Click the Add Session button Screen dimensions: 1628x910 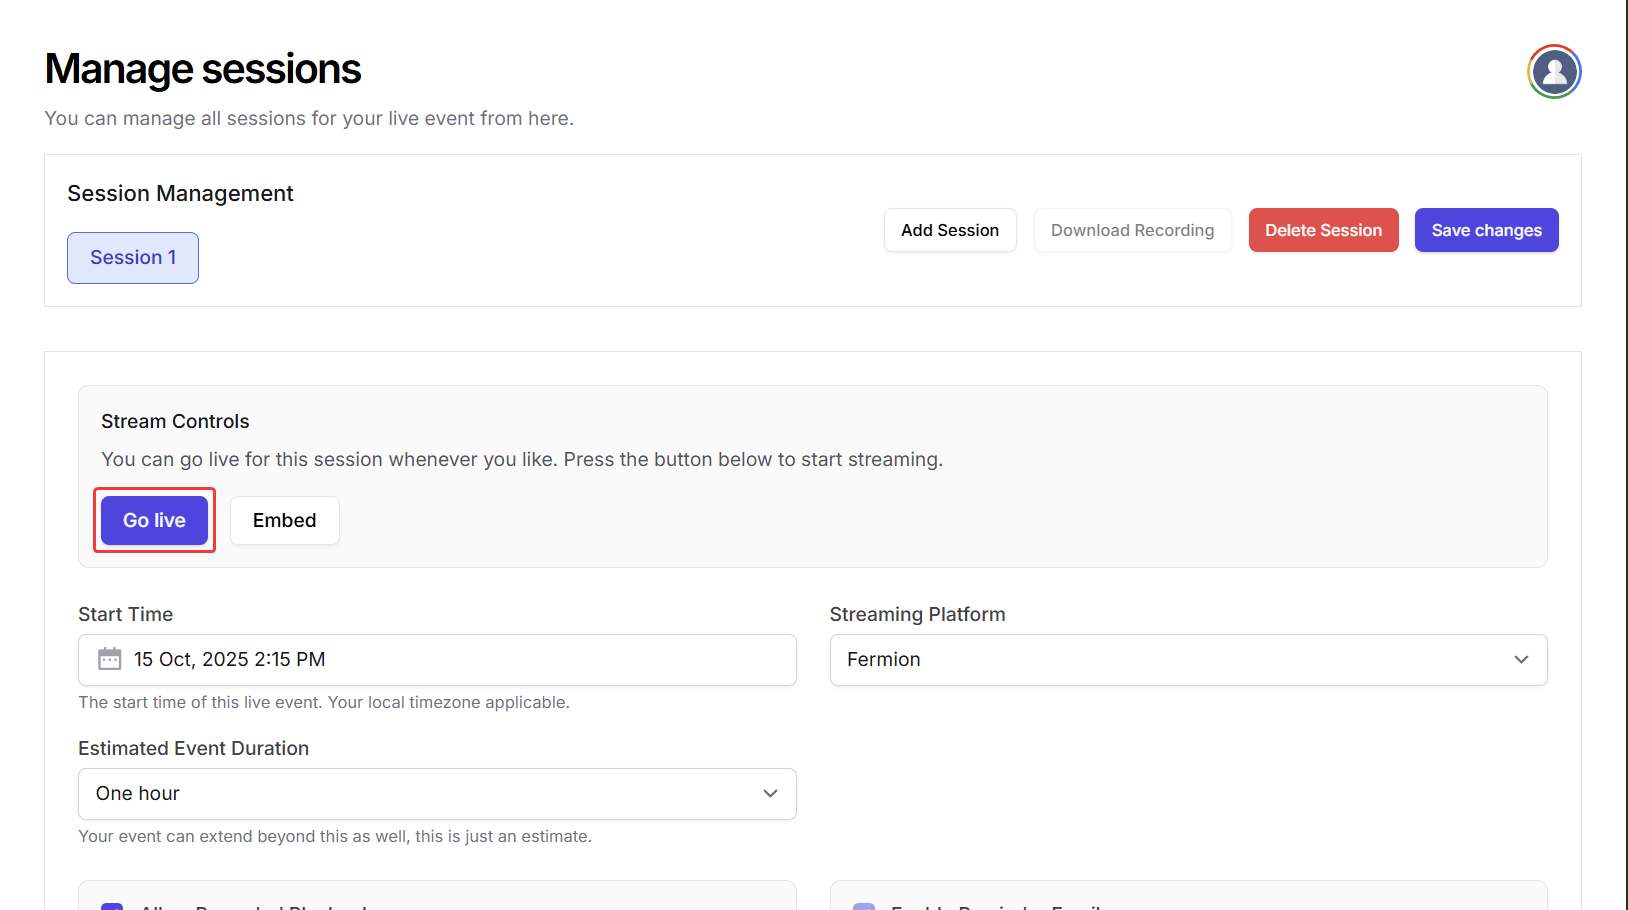pos(949,231)
